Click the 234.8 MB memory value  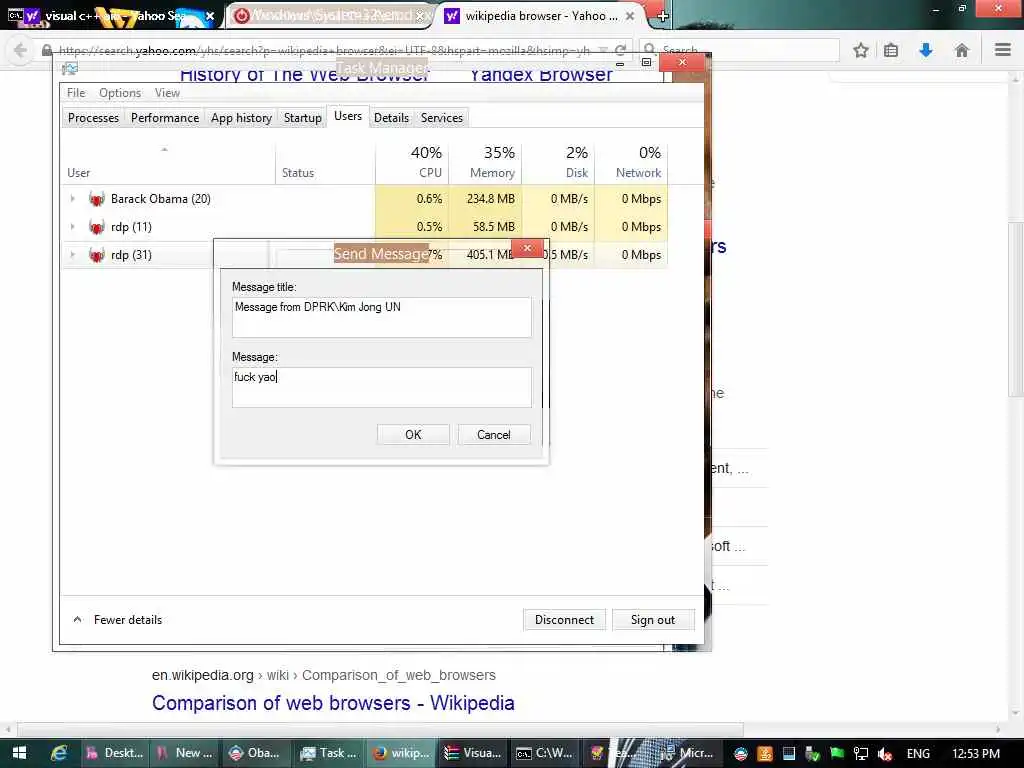490,199
